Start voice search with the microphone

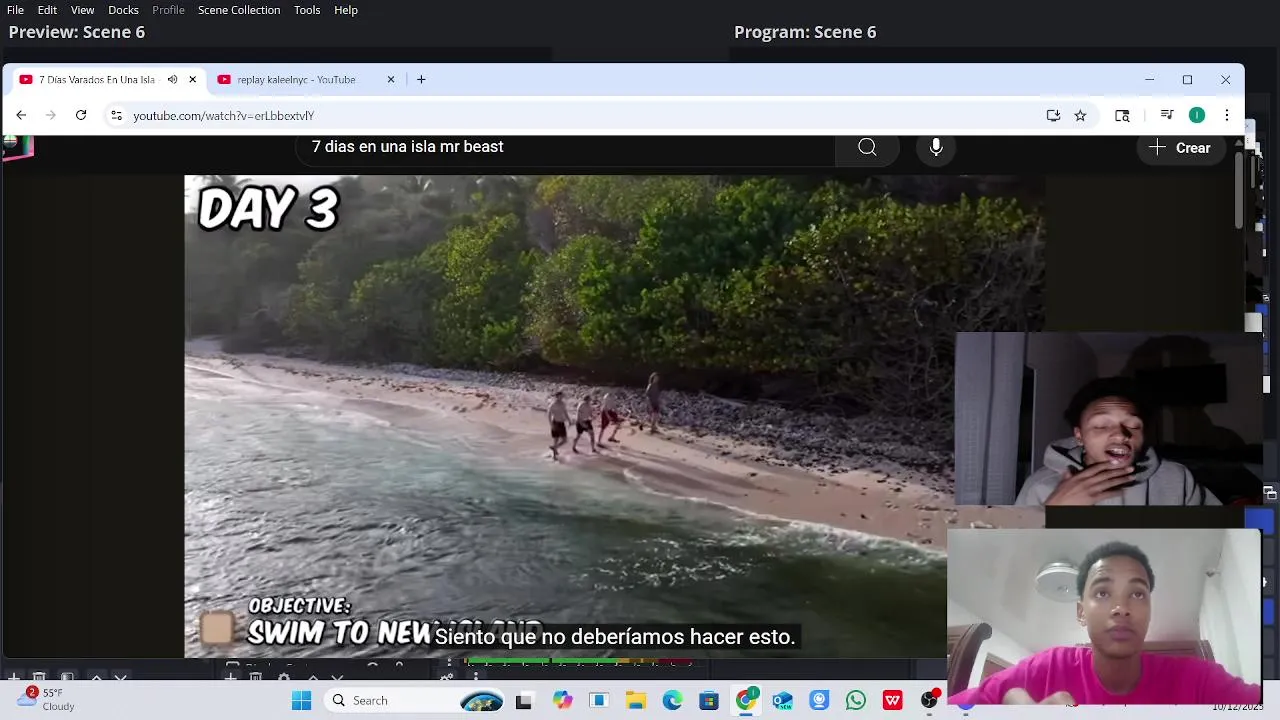click(936, 148)
